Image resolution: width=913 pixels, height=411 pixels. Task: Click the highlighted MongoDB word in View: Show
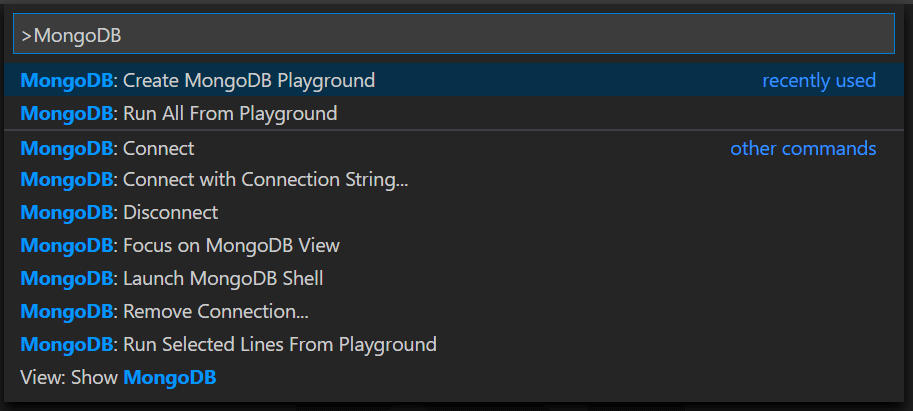click(x=169, y=377)
